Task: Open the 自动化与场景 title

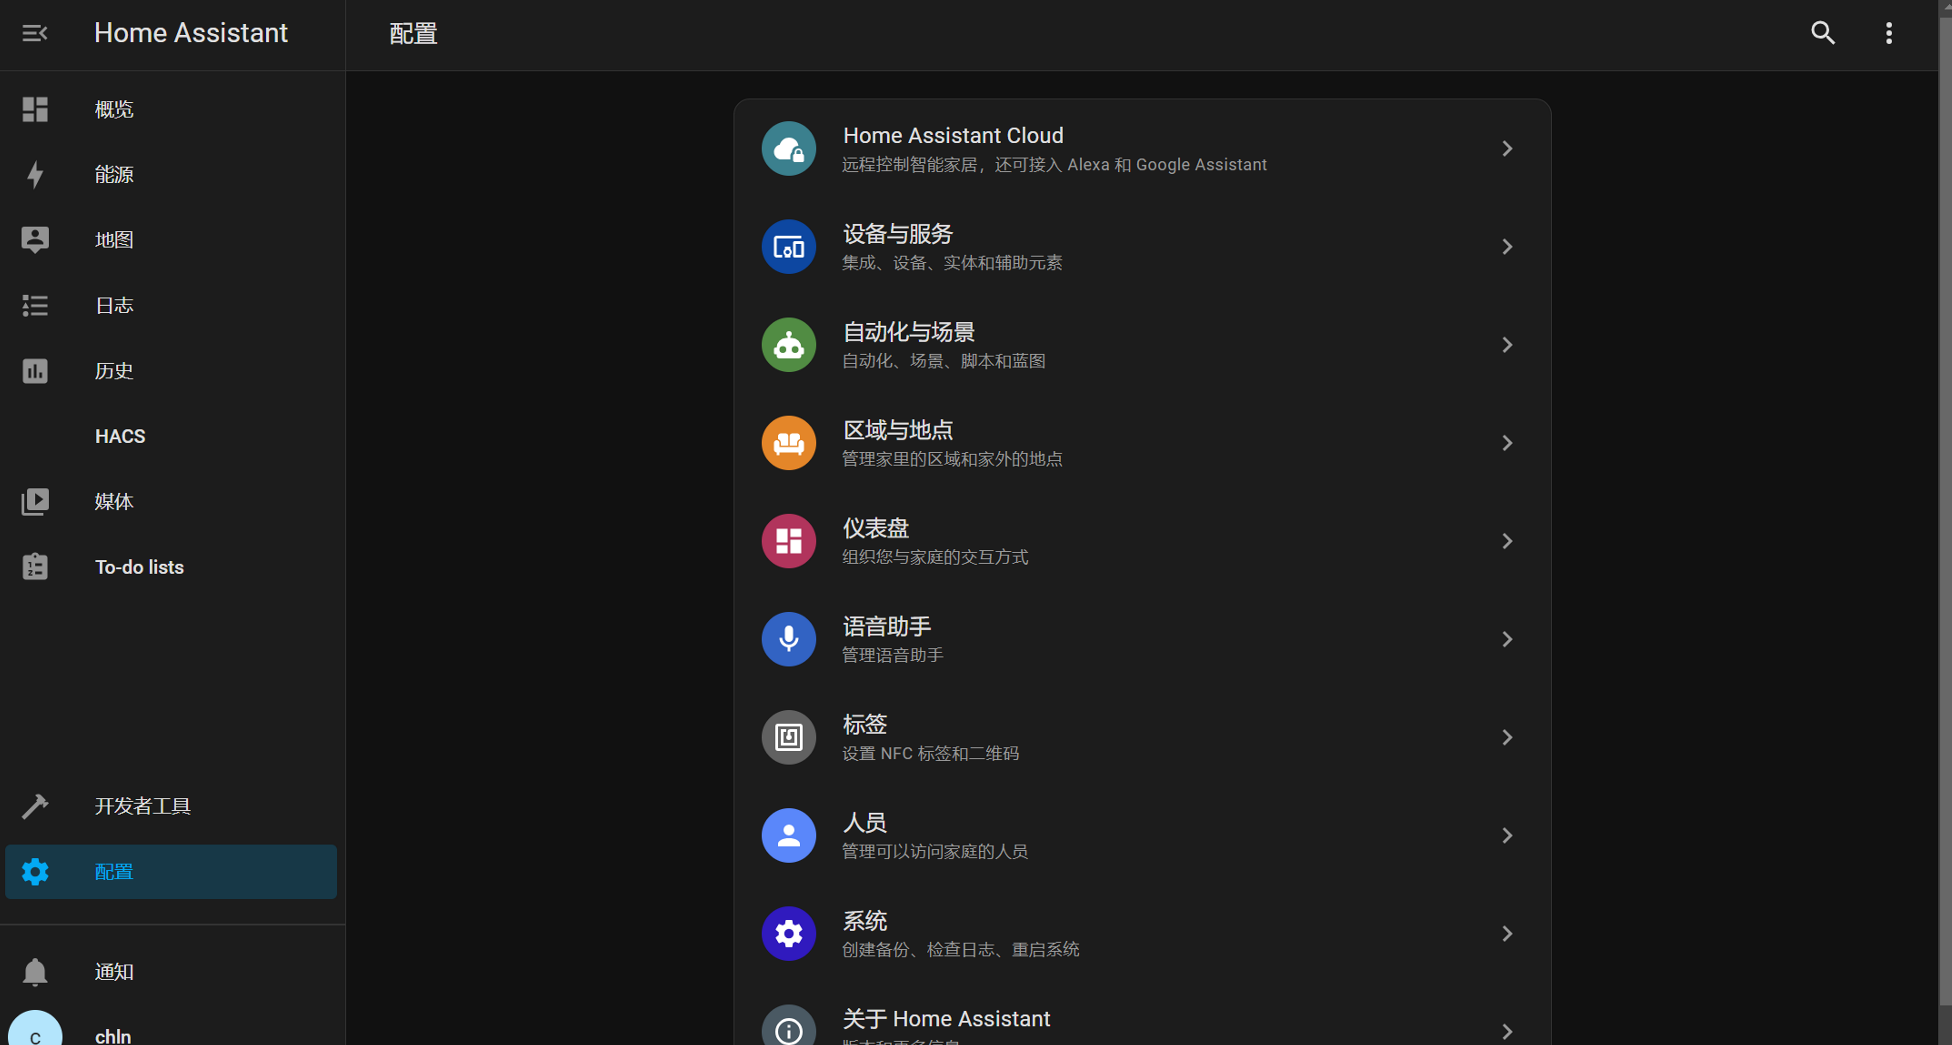Action: (x=909, y=332)
